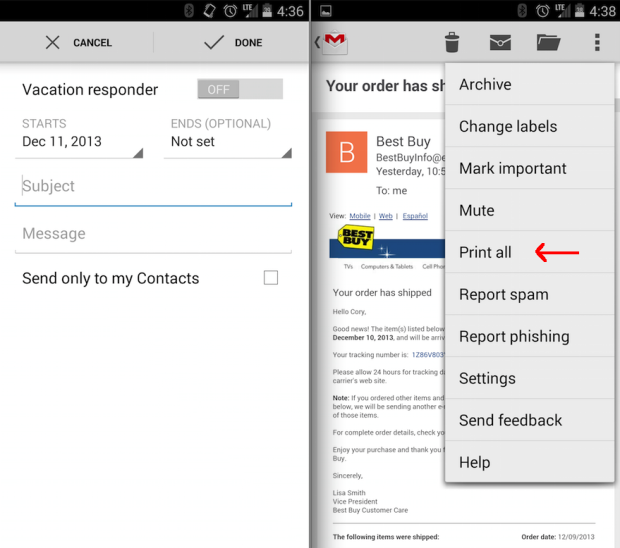Tap the mark unread envelope icon
Viewport: 620px width, 548px height.
500,42
